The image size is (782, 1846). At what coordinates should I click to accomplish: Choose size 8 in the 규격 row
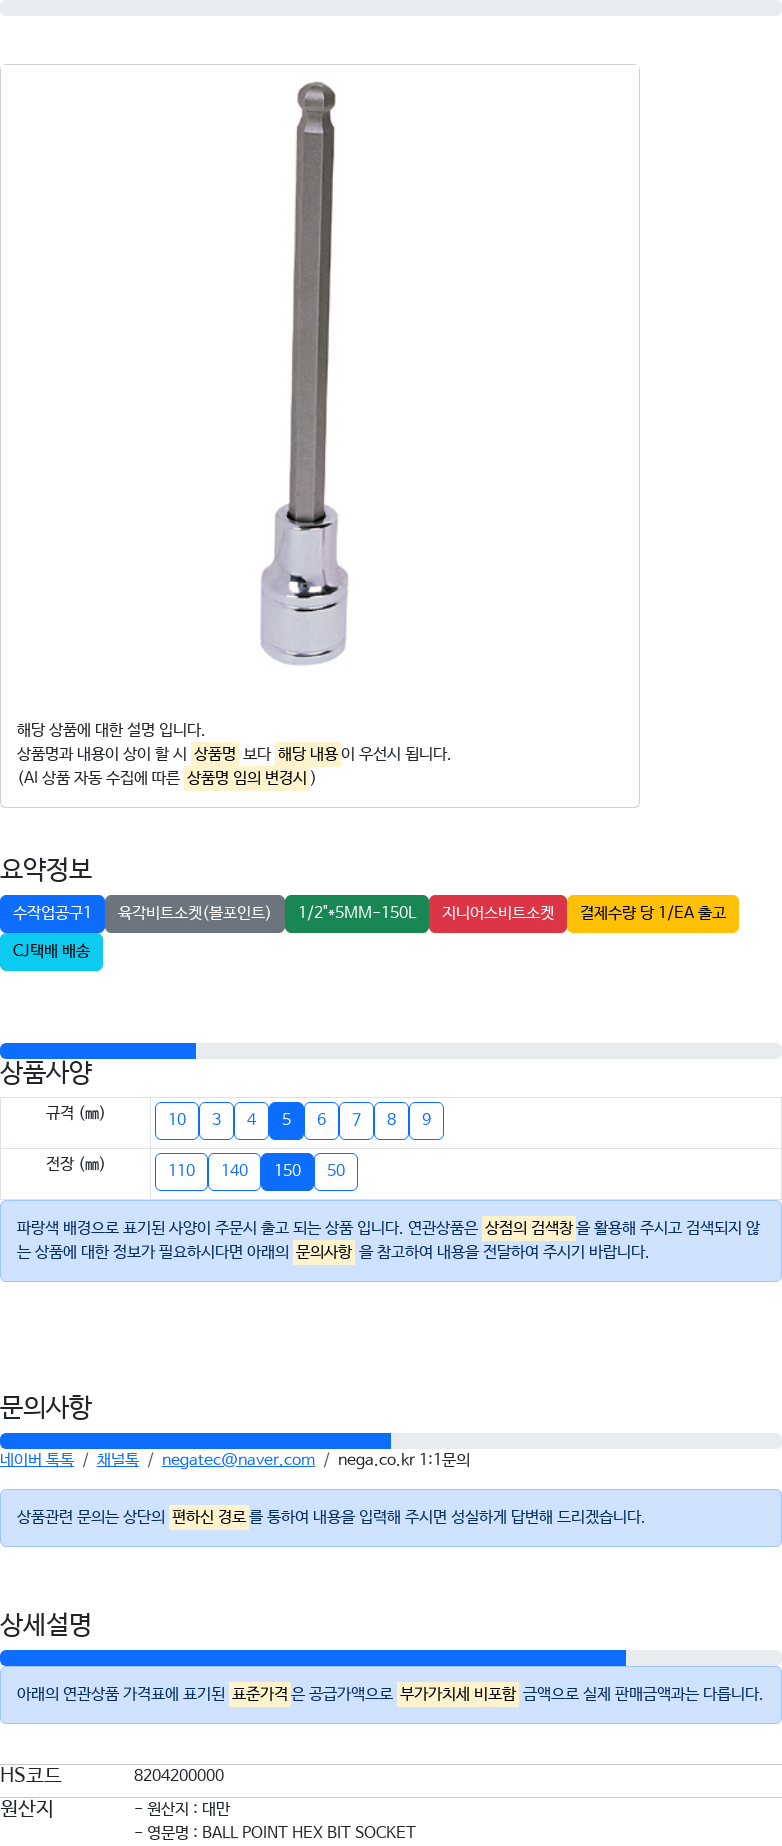pos(391,1120)
